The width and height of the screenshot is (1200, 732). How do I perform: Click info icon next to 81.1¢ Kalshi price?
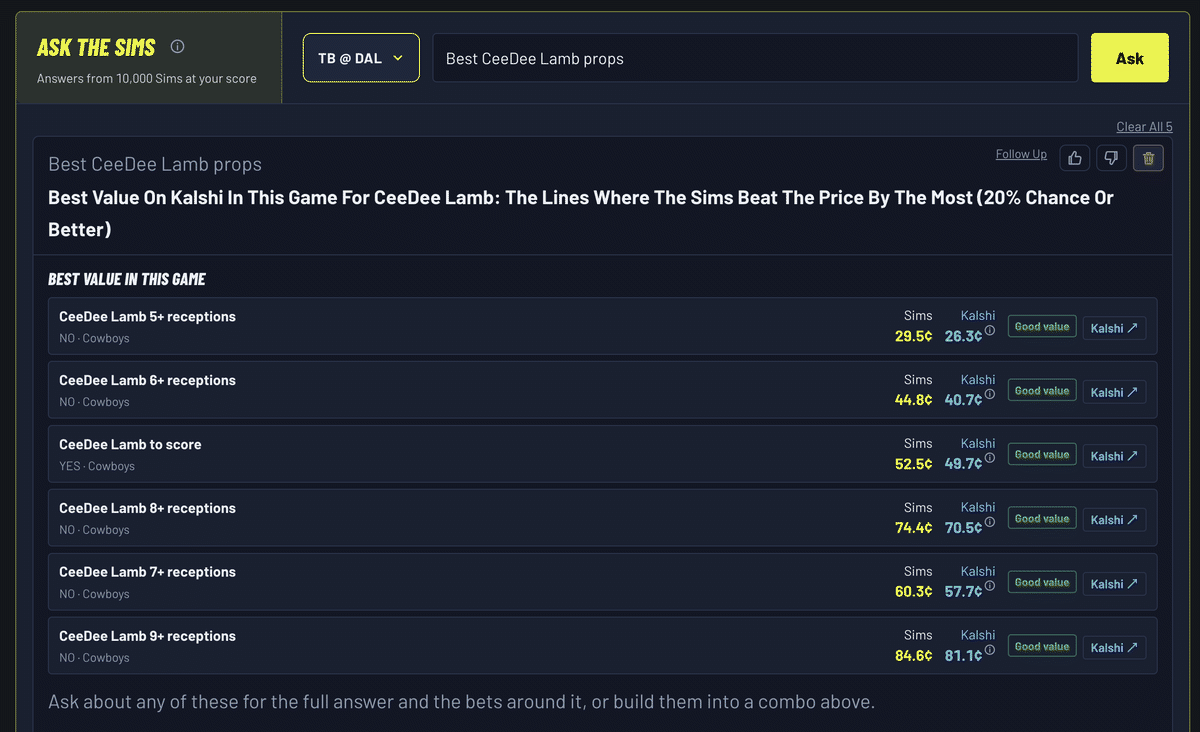point(990,651)
